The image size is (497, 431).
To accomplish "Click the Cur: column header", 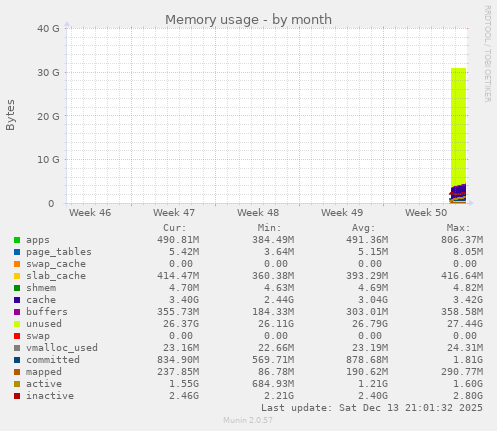I will pos(175,228).
